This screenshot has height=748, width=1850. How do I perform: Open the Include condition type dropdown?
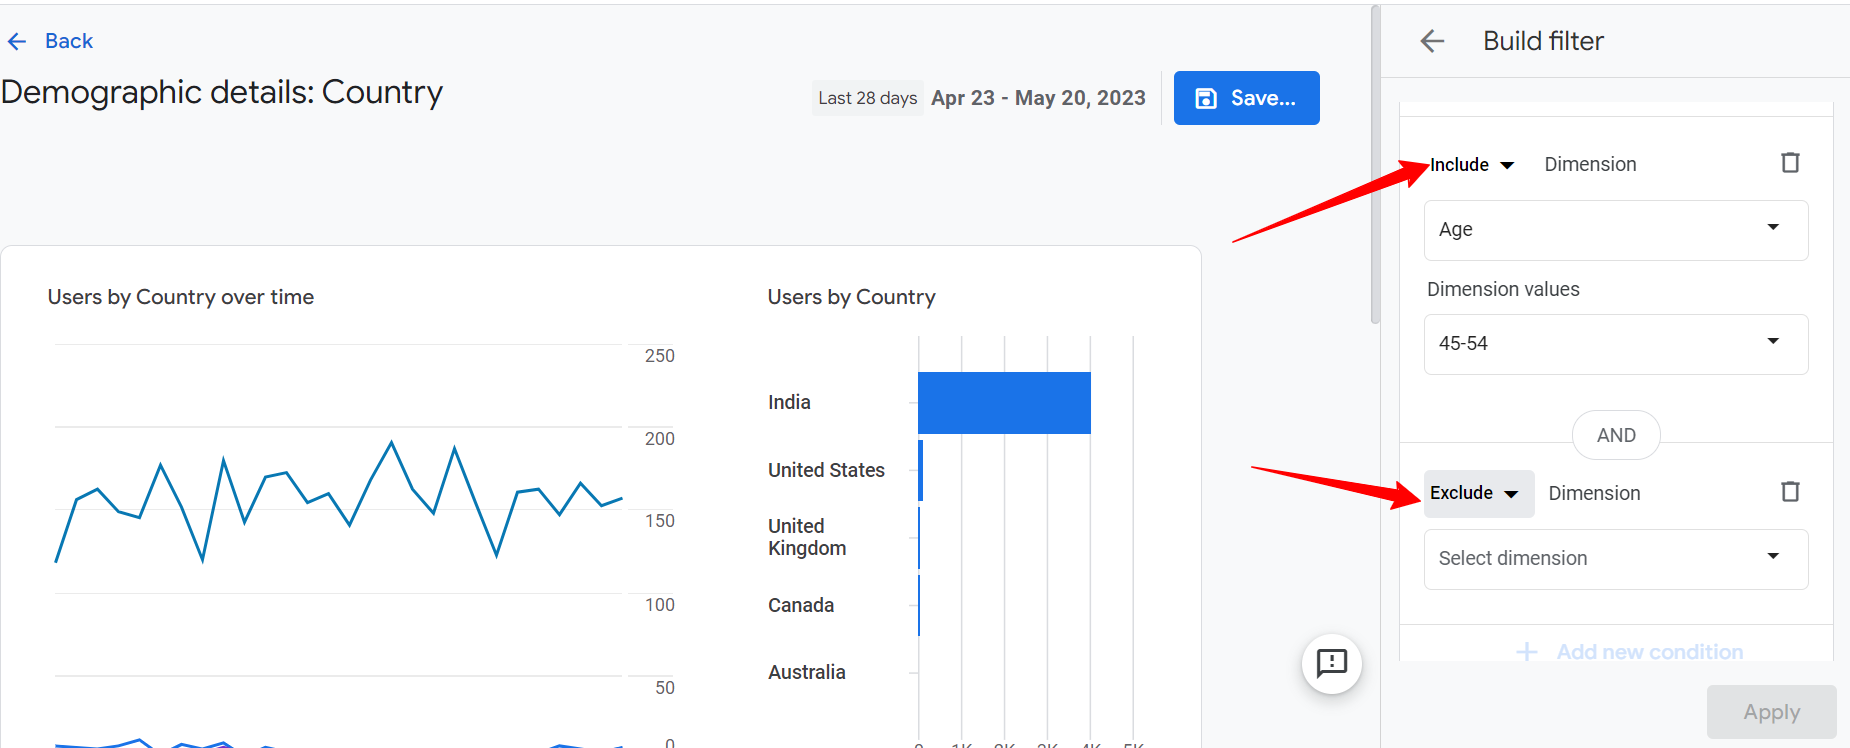tap(1472, 165)
